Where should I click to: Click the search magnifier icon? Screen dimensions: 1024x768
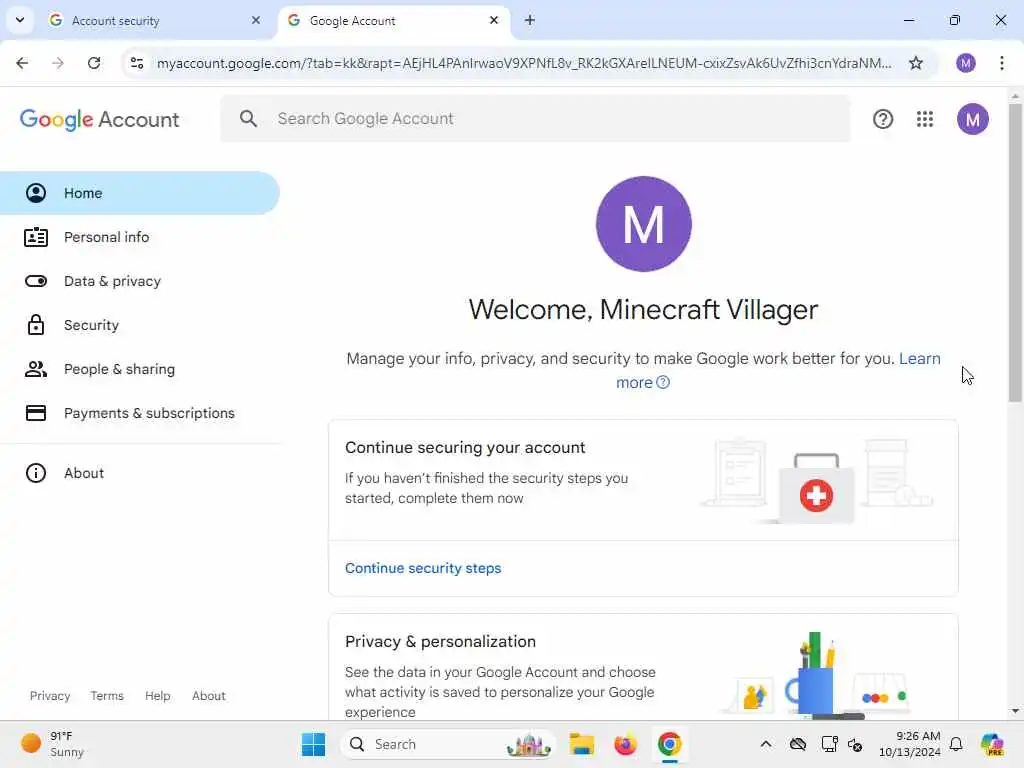[x=248, y=119]
